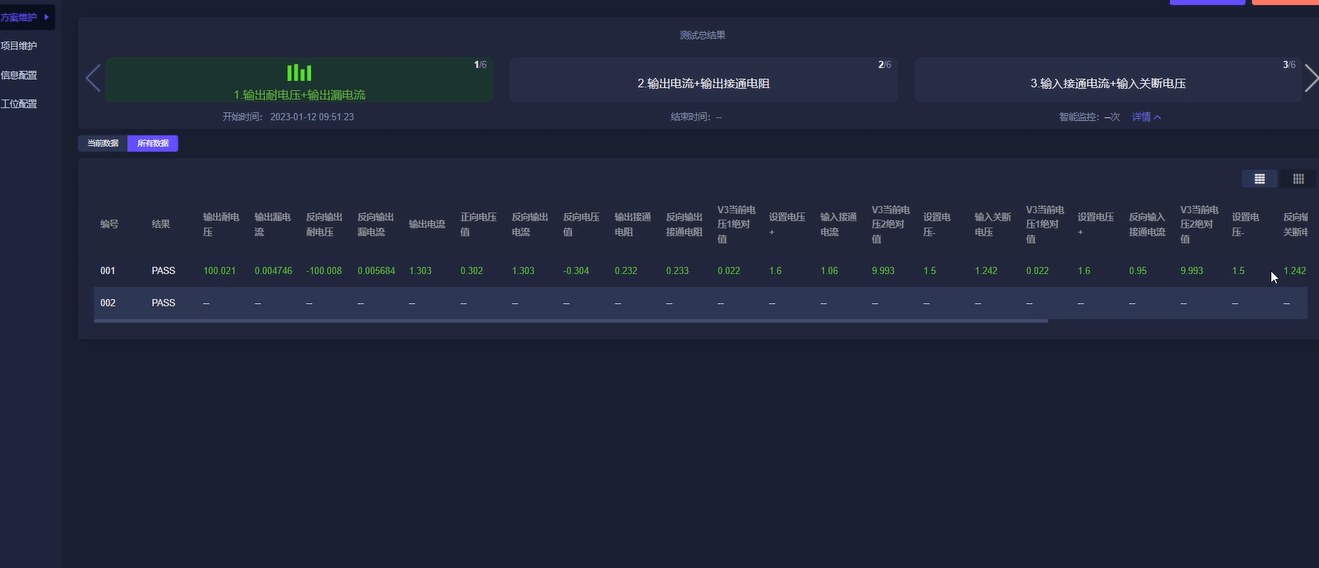
Task: Click the left carousel arrow for test steps
Action: pos(93,78)
